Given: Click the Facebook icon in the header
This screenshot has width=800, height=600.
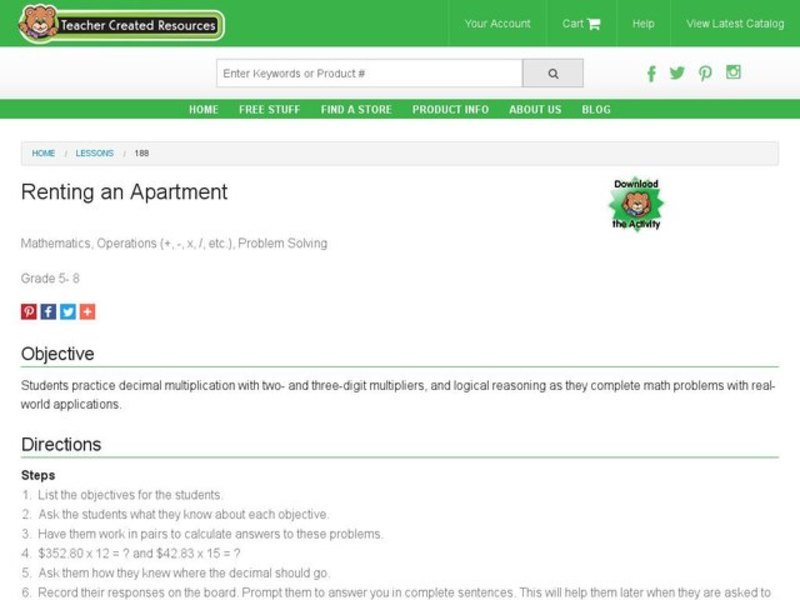Looking at the screenshot, I should click(651, 73).
